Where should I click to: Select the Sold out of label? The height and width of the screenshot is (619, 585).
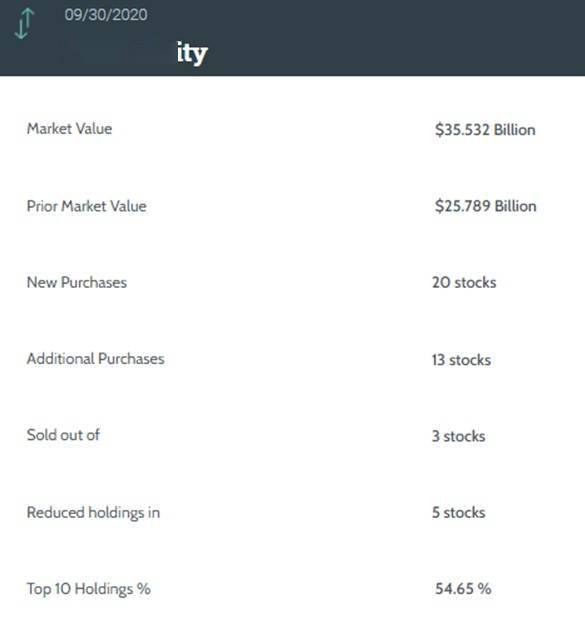63,435
